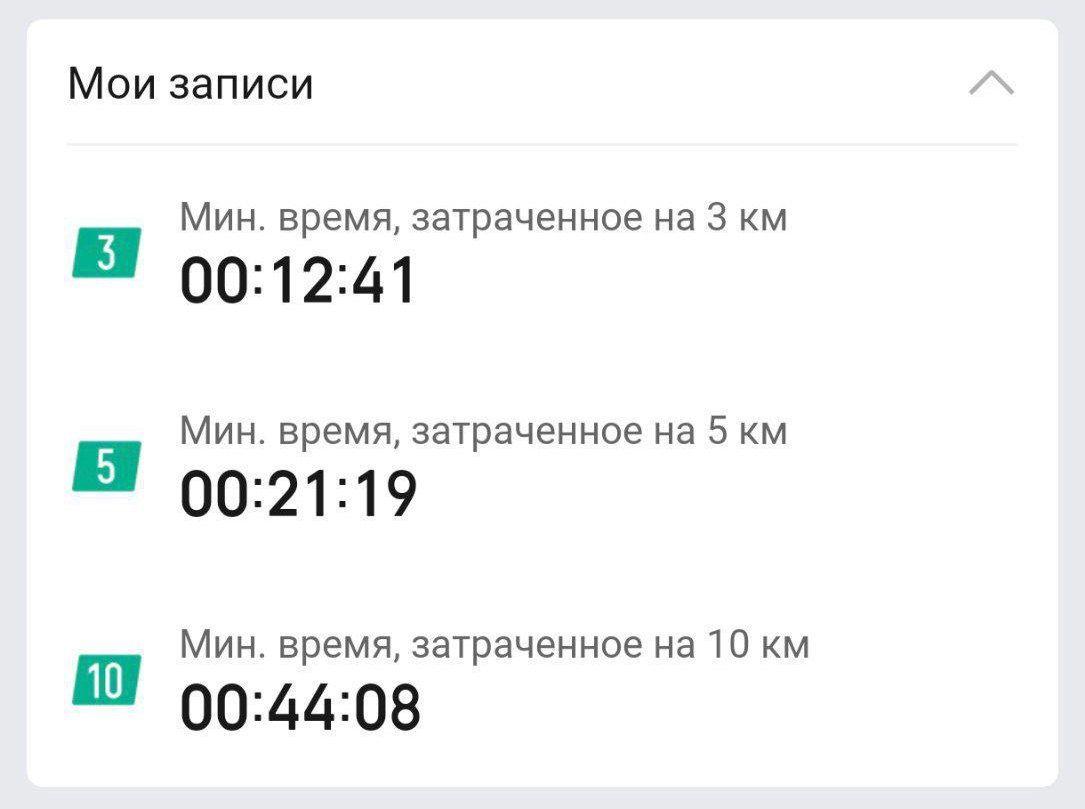Viewport: 1085px width, 809px height.
Task: Open "Мин. время, затраченное на 5 км" label
Action: [483, 431]
